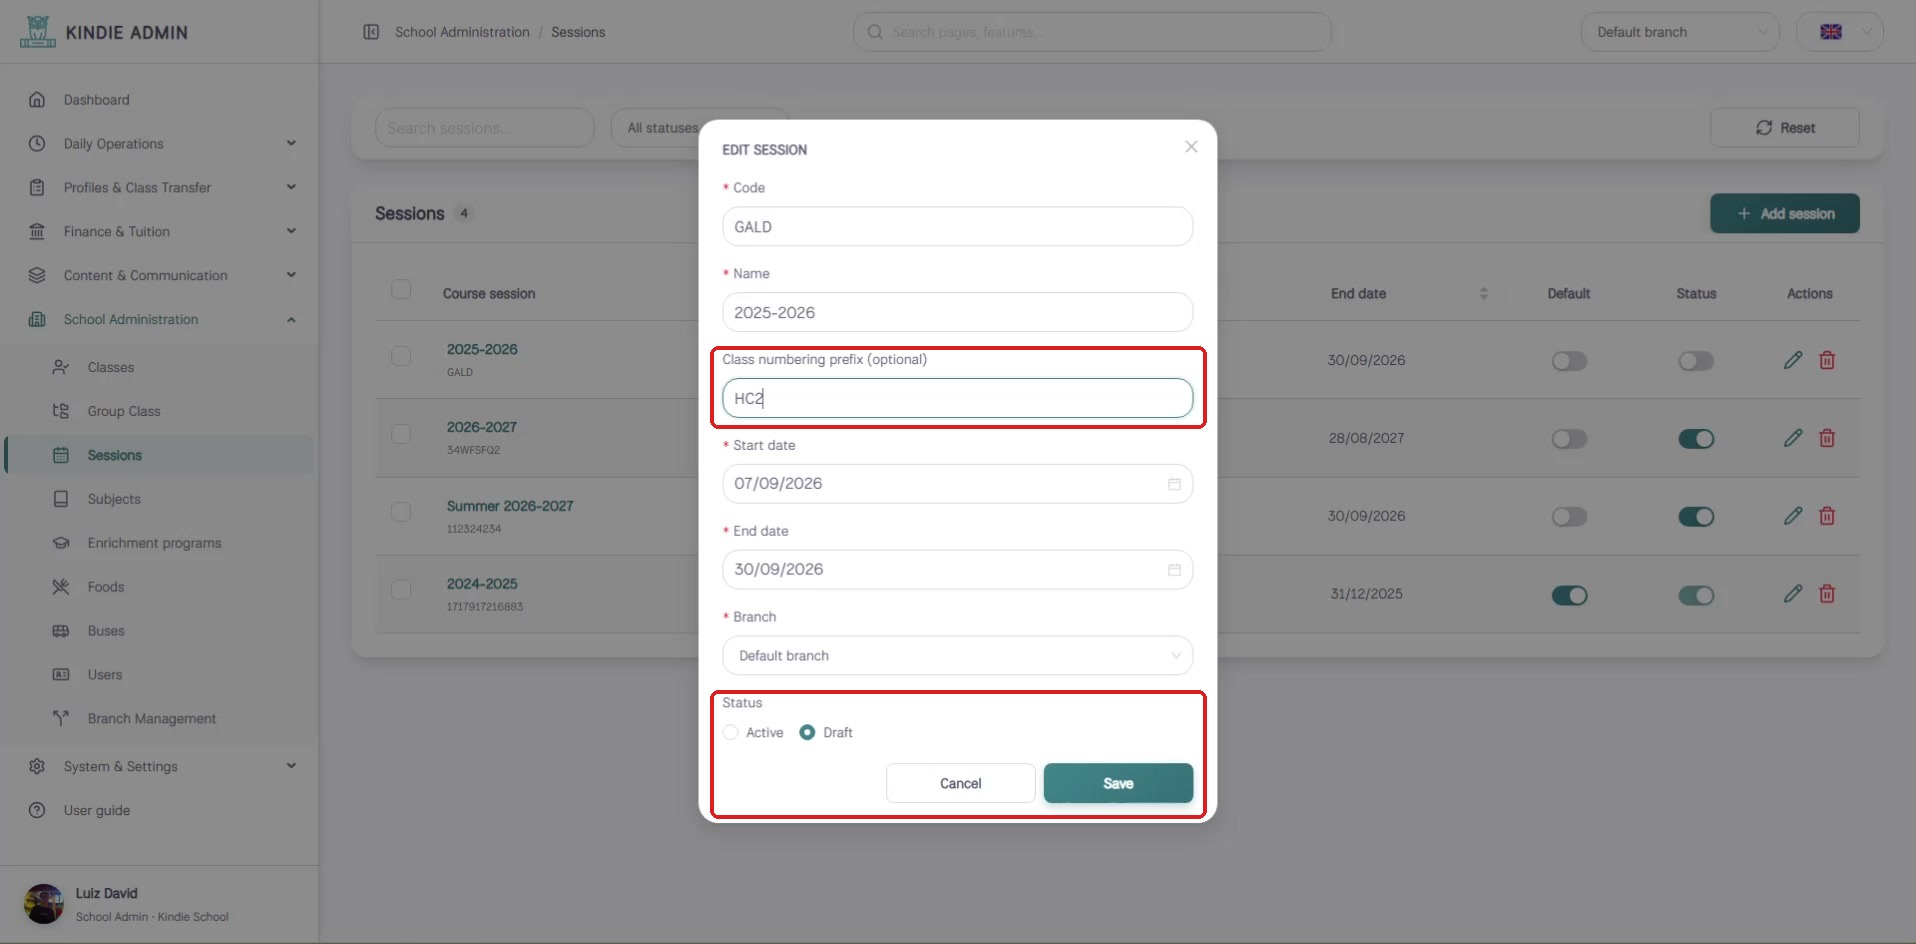Click the Class numbering prefix field
The width and height of the screenshot is (1916, 944).
click(x=957, y=398)
